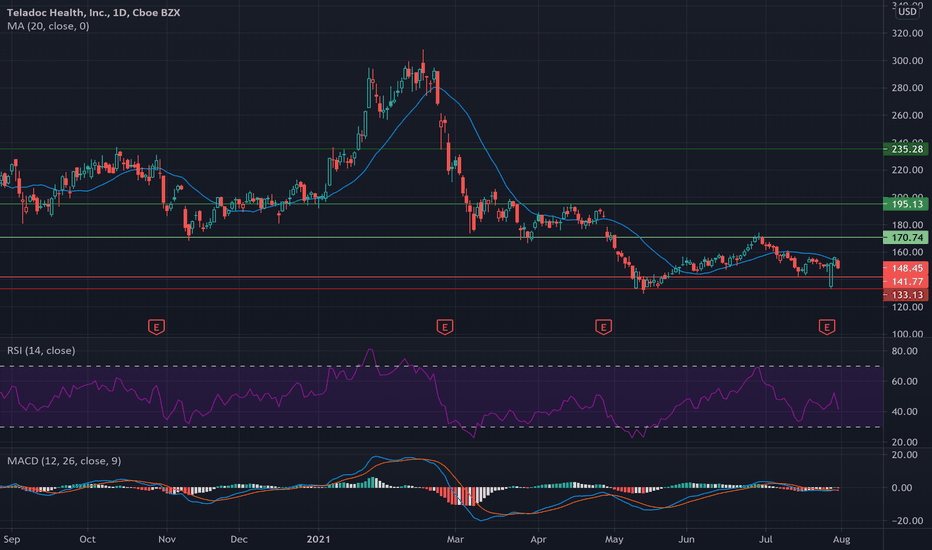Click the Dec label on the time axis
Screen dimensions: 932x550
(x=238, y=539)
